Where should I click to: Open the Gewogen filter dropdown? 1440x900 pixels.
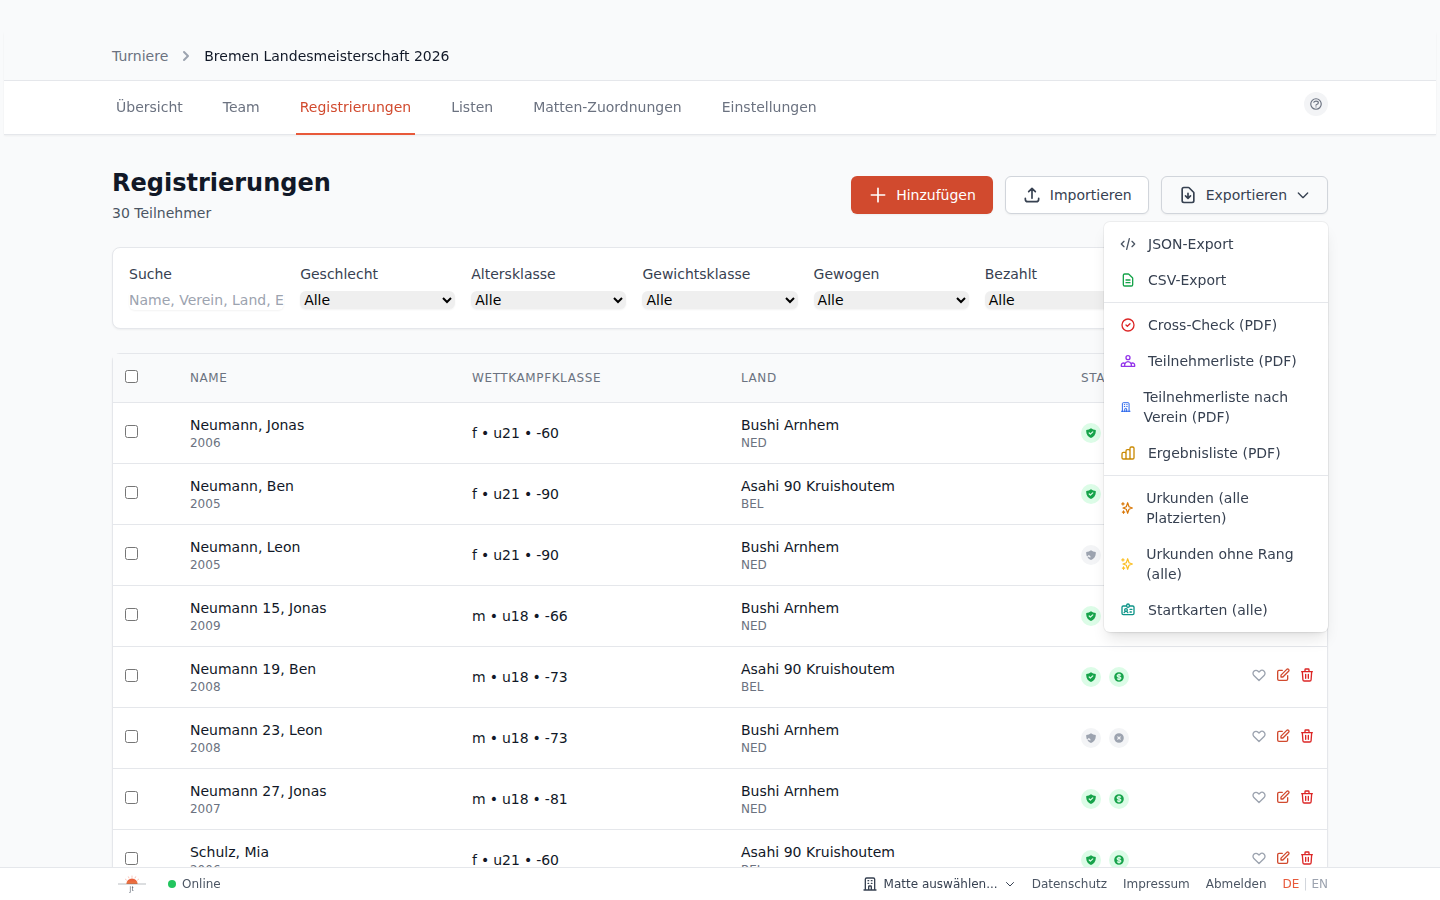[891, 300]
